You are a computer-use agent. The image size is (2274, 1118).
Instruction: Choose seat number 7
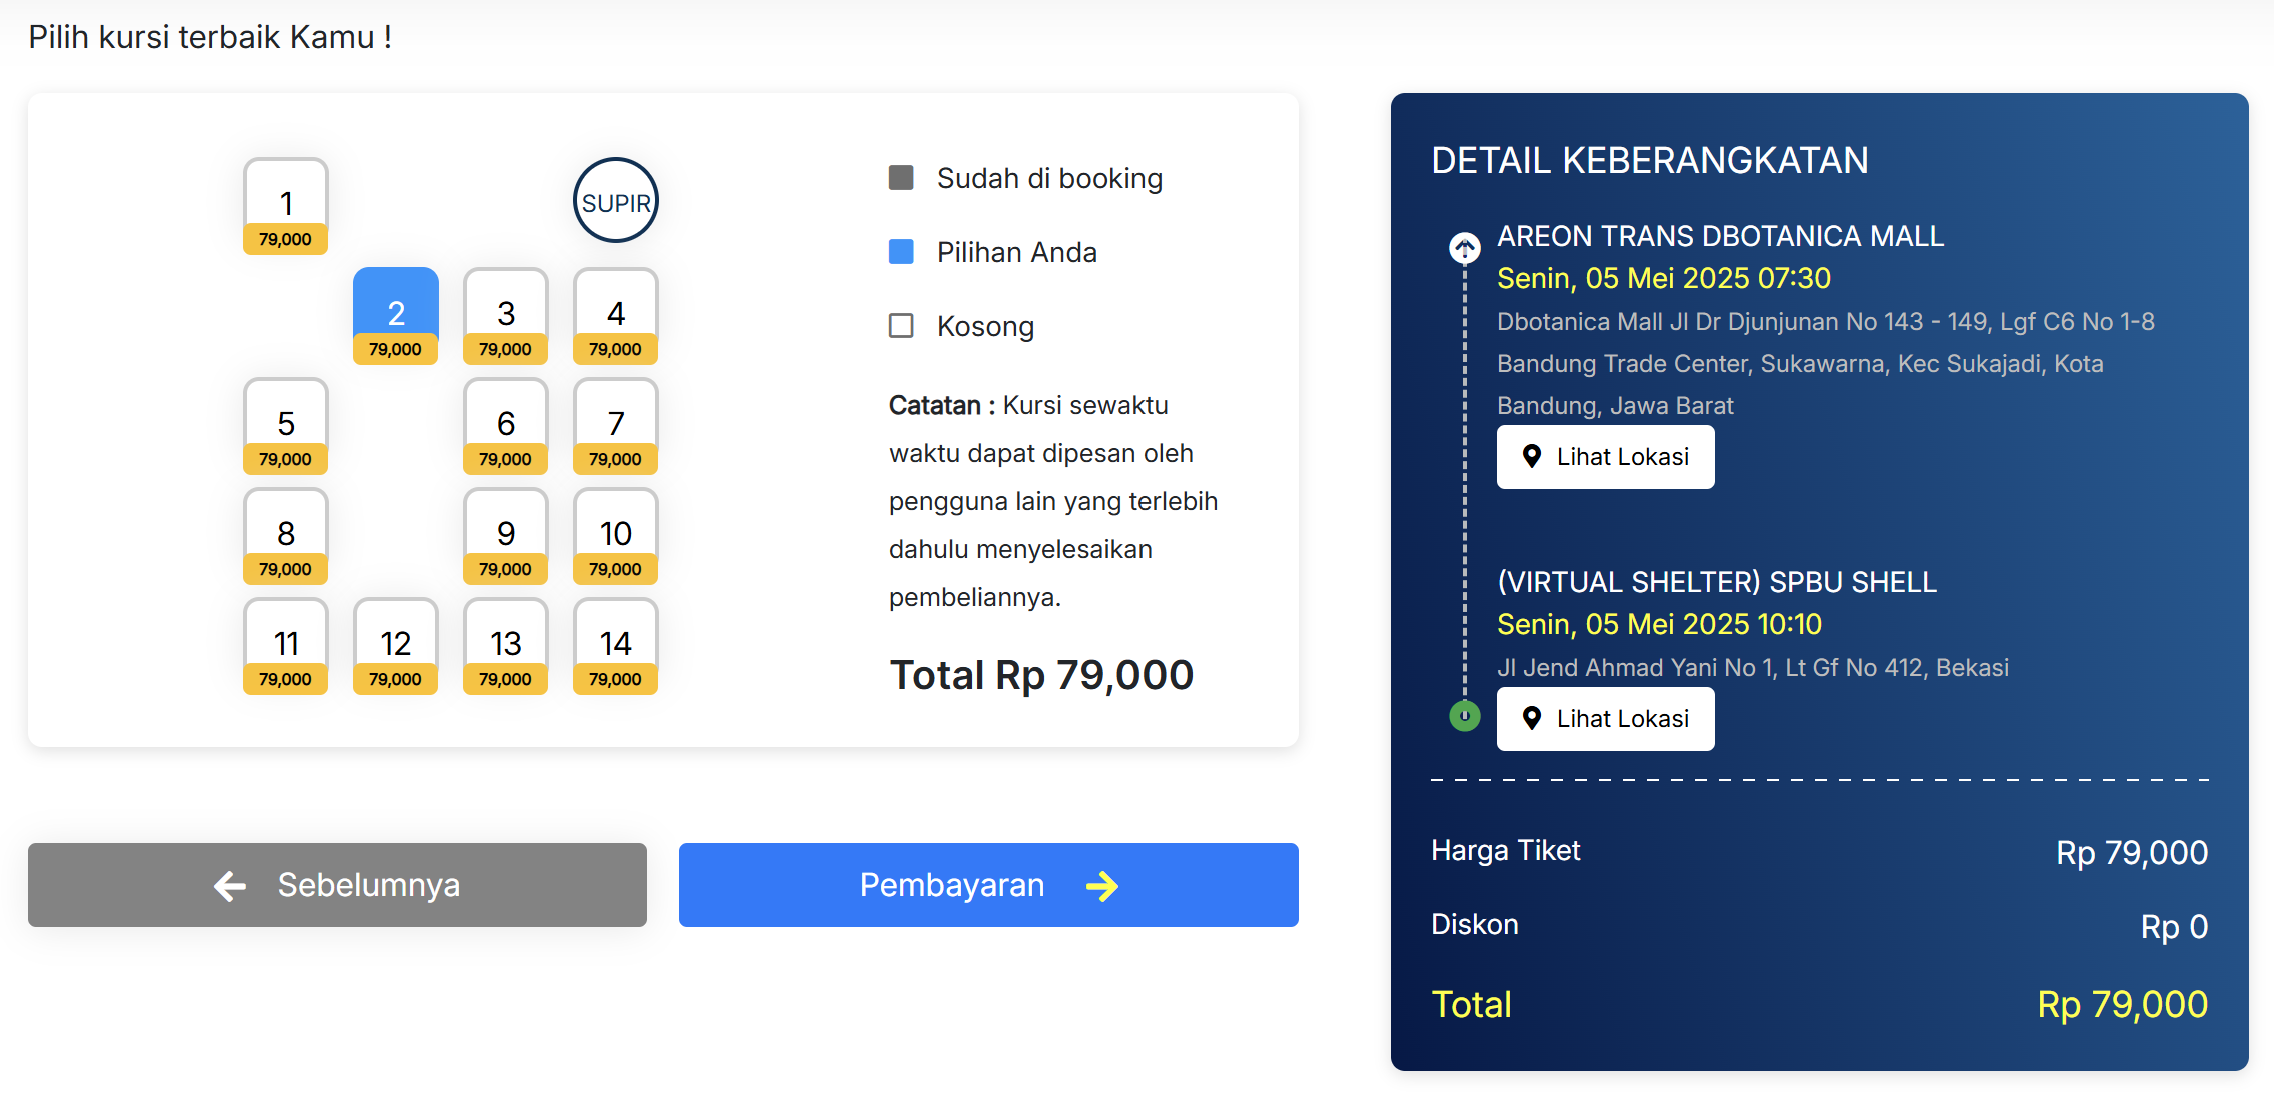pos(616,426)
